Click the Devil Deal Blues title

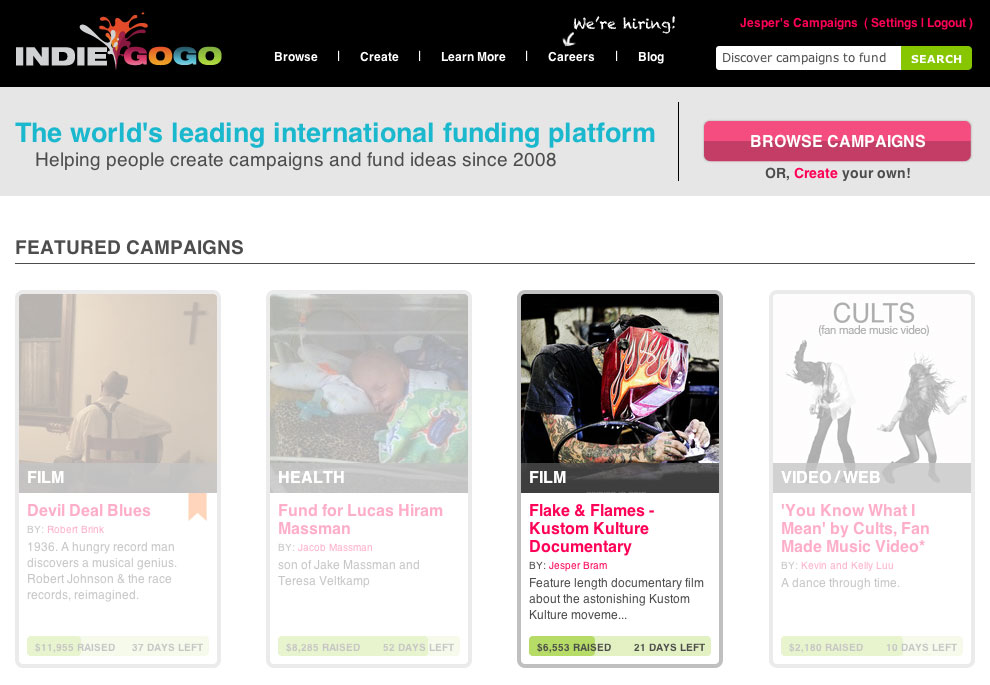(x=88, y=510)
